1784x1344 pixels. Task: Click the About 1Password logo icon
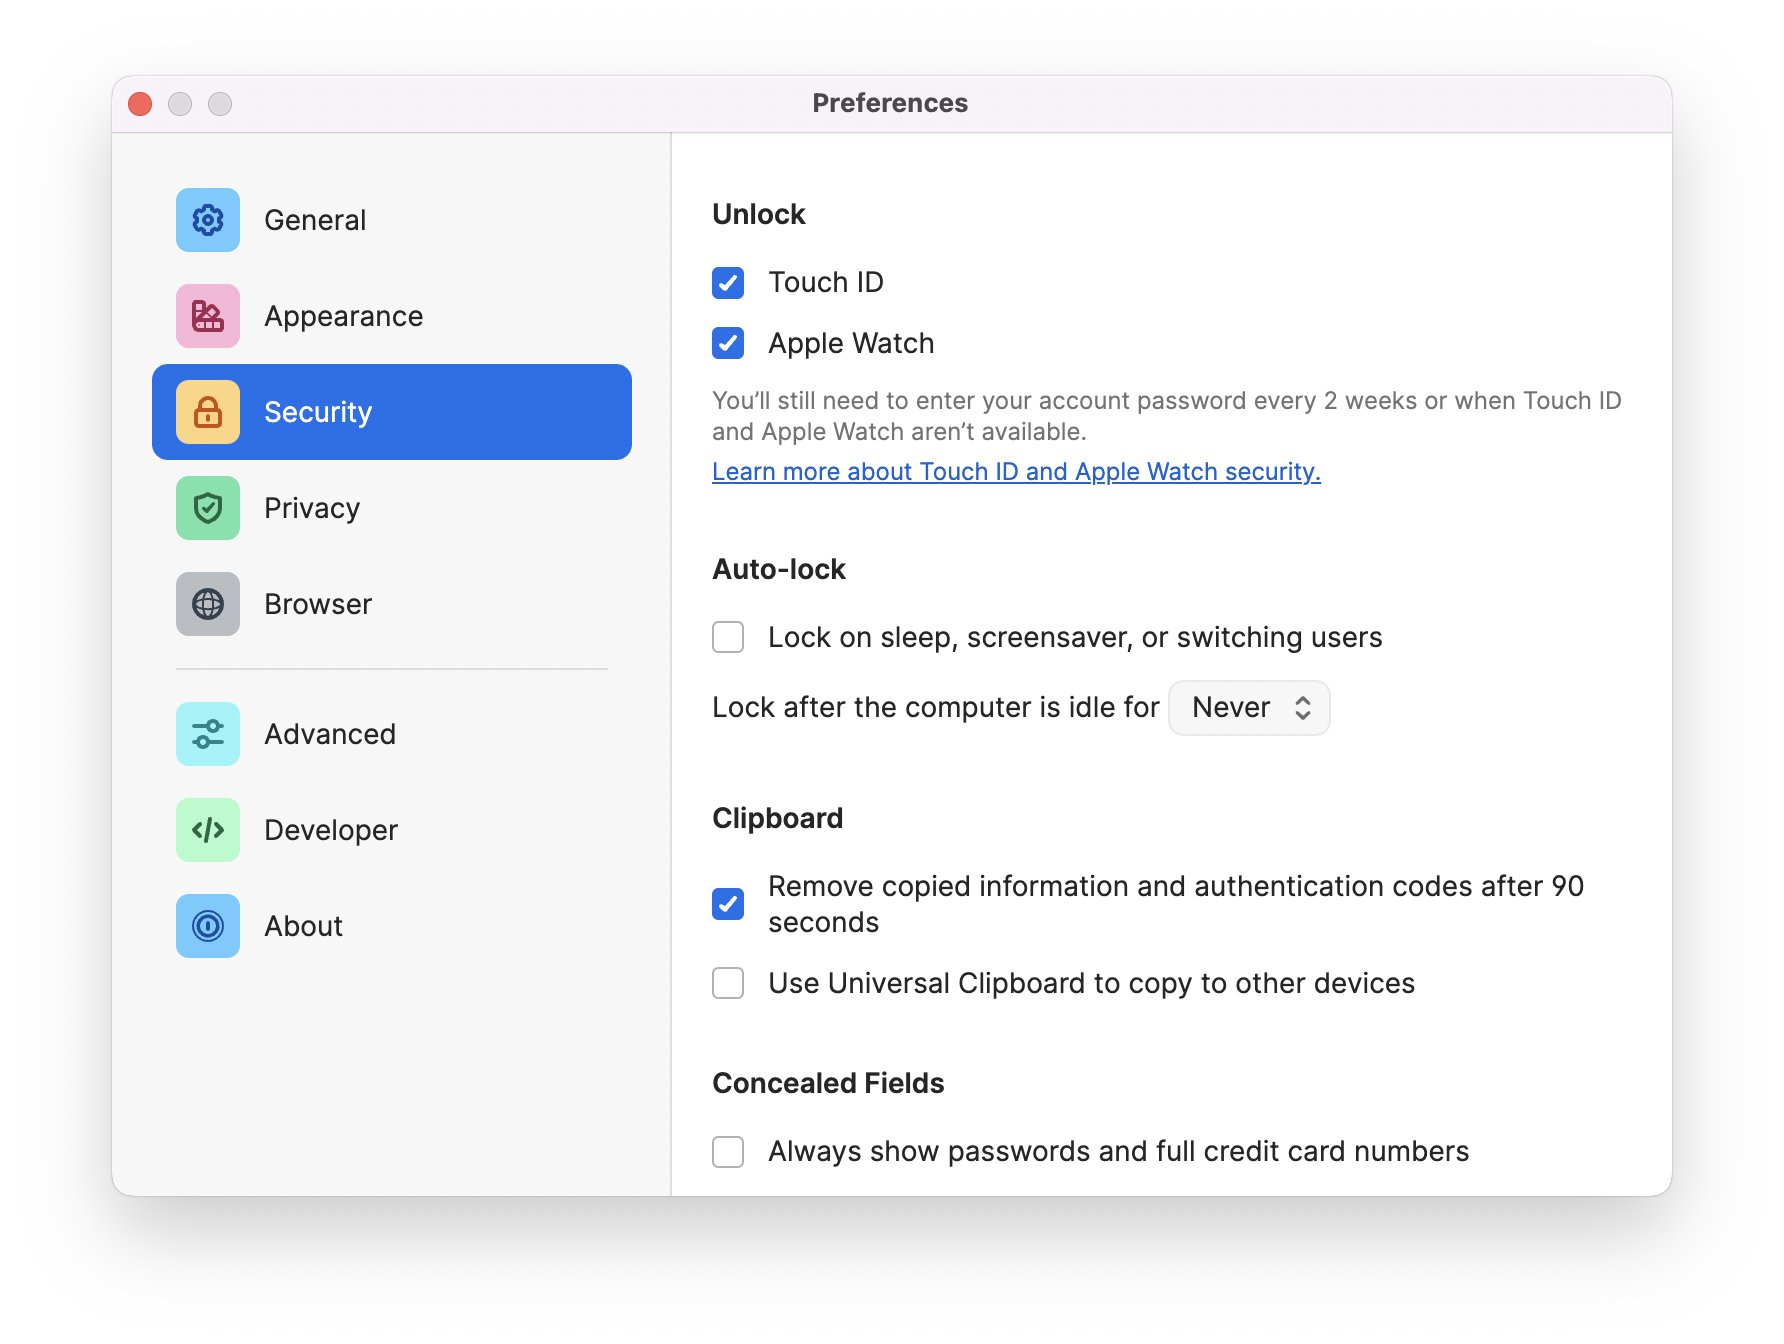tap(208, 926)
